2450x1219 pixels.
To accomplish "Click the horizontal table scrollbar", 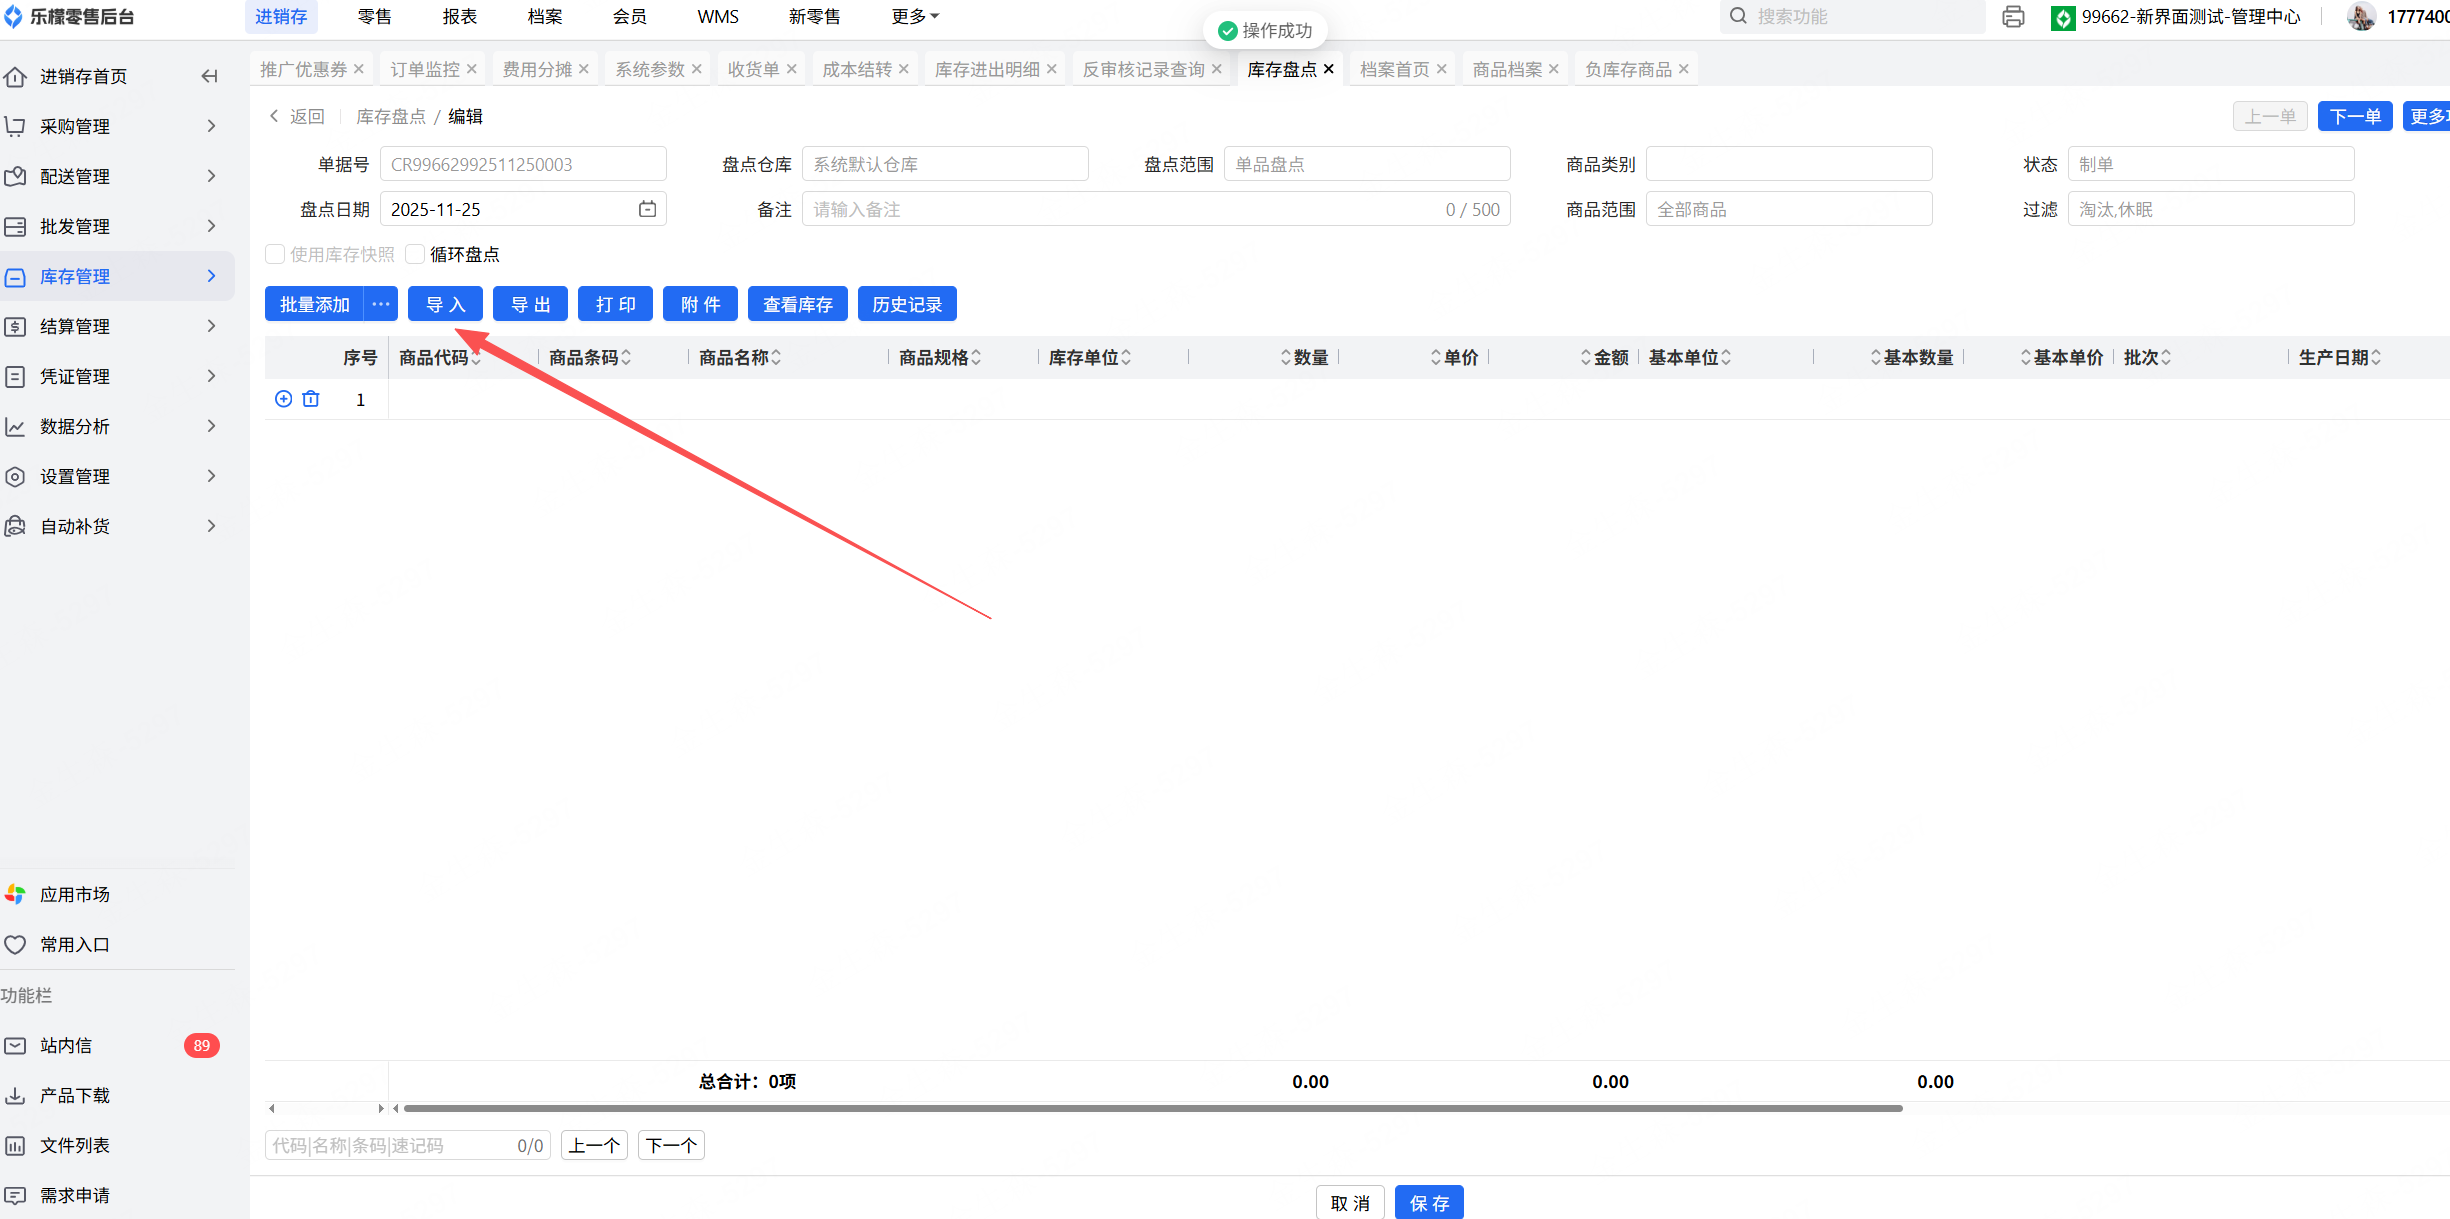I will point(1150,1108).
